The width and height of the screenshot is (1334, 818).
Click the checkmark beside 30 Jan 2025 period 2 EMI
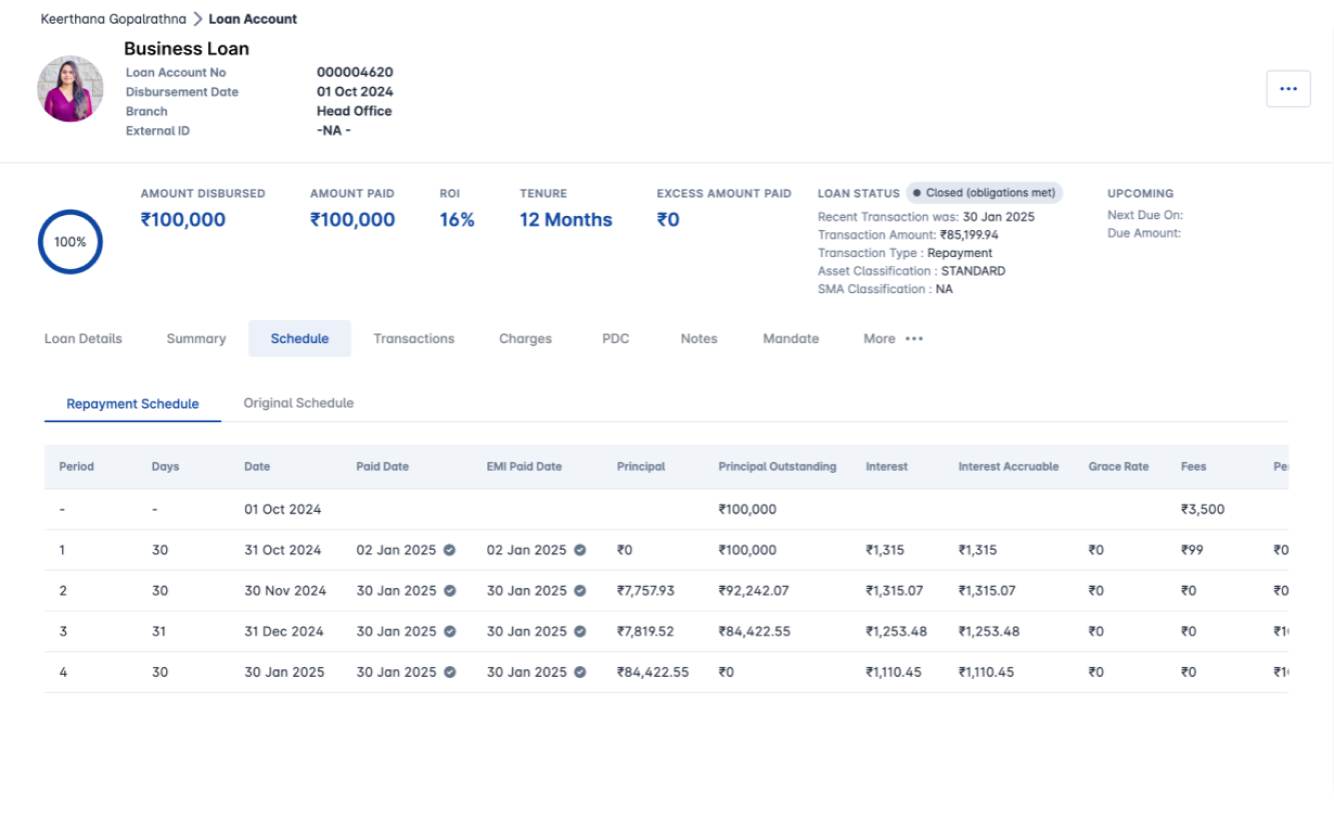point(578,590)
